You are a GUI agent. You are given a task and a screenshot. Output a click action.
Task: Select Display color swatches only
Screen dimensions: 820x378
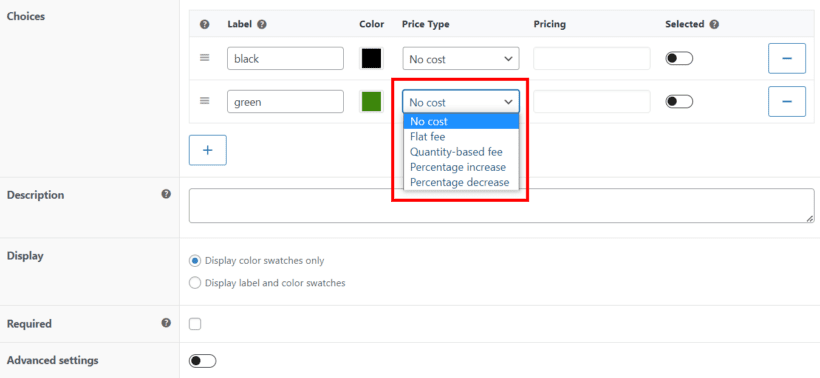(x=195, y=260)
